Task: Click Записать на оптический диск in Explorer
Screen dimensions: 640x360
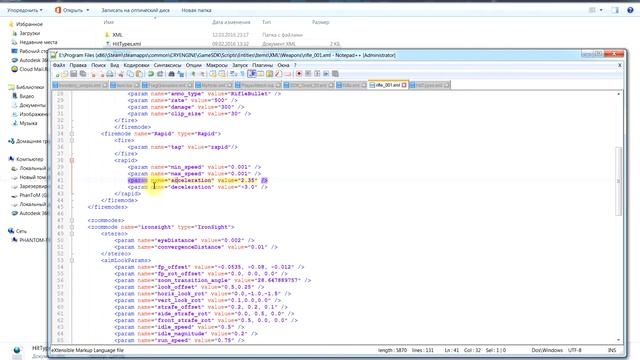Action: click(x=136, y=10)
